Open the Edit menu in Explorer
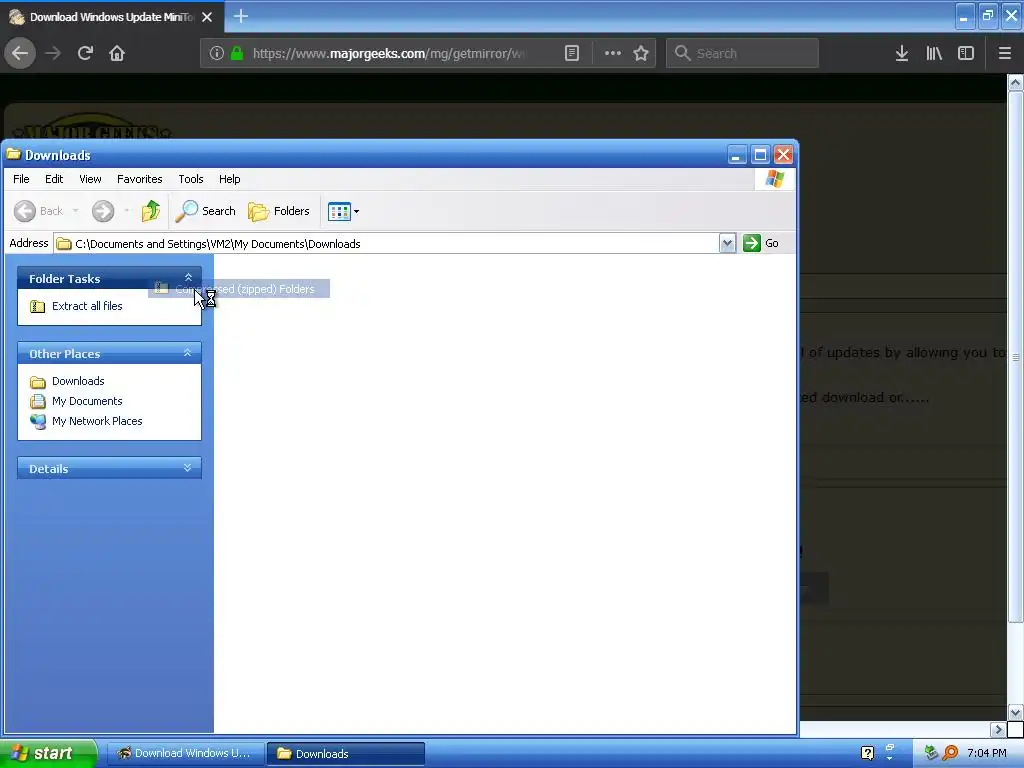 pos(54,179)
